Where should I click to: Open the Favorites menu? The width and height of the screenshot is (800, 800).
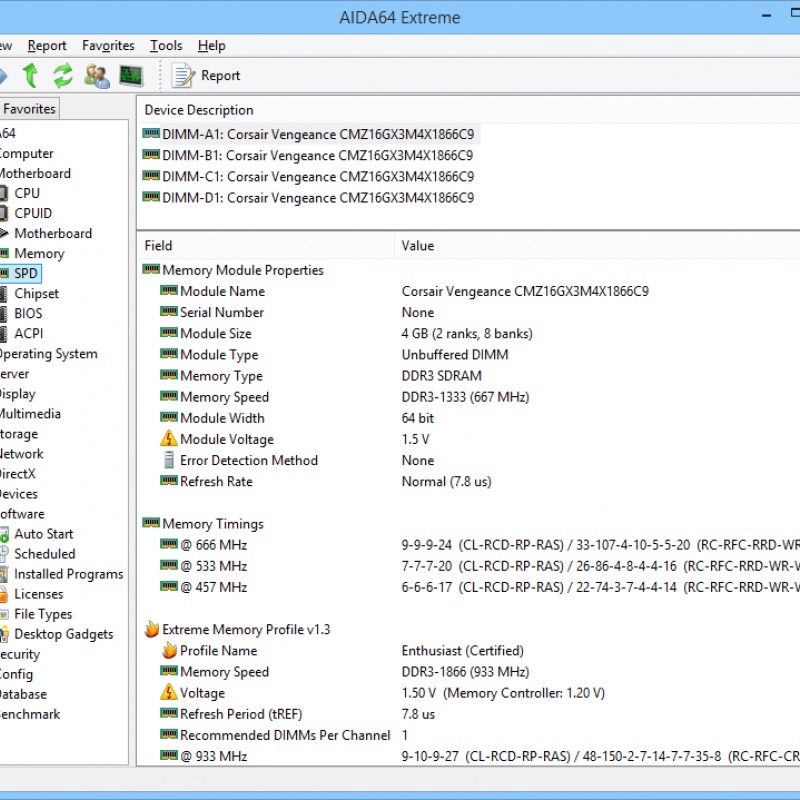click(108, 46)
